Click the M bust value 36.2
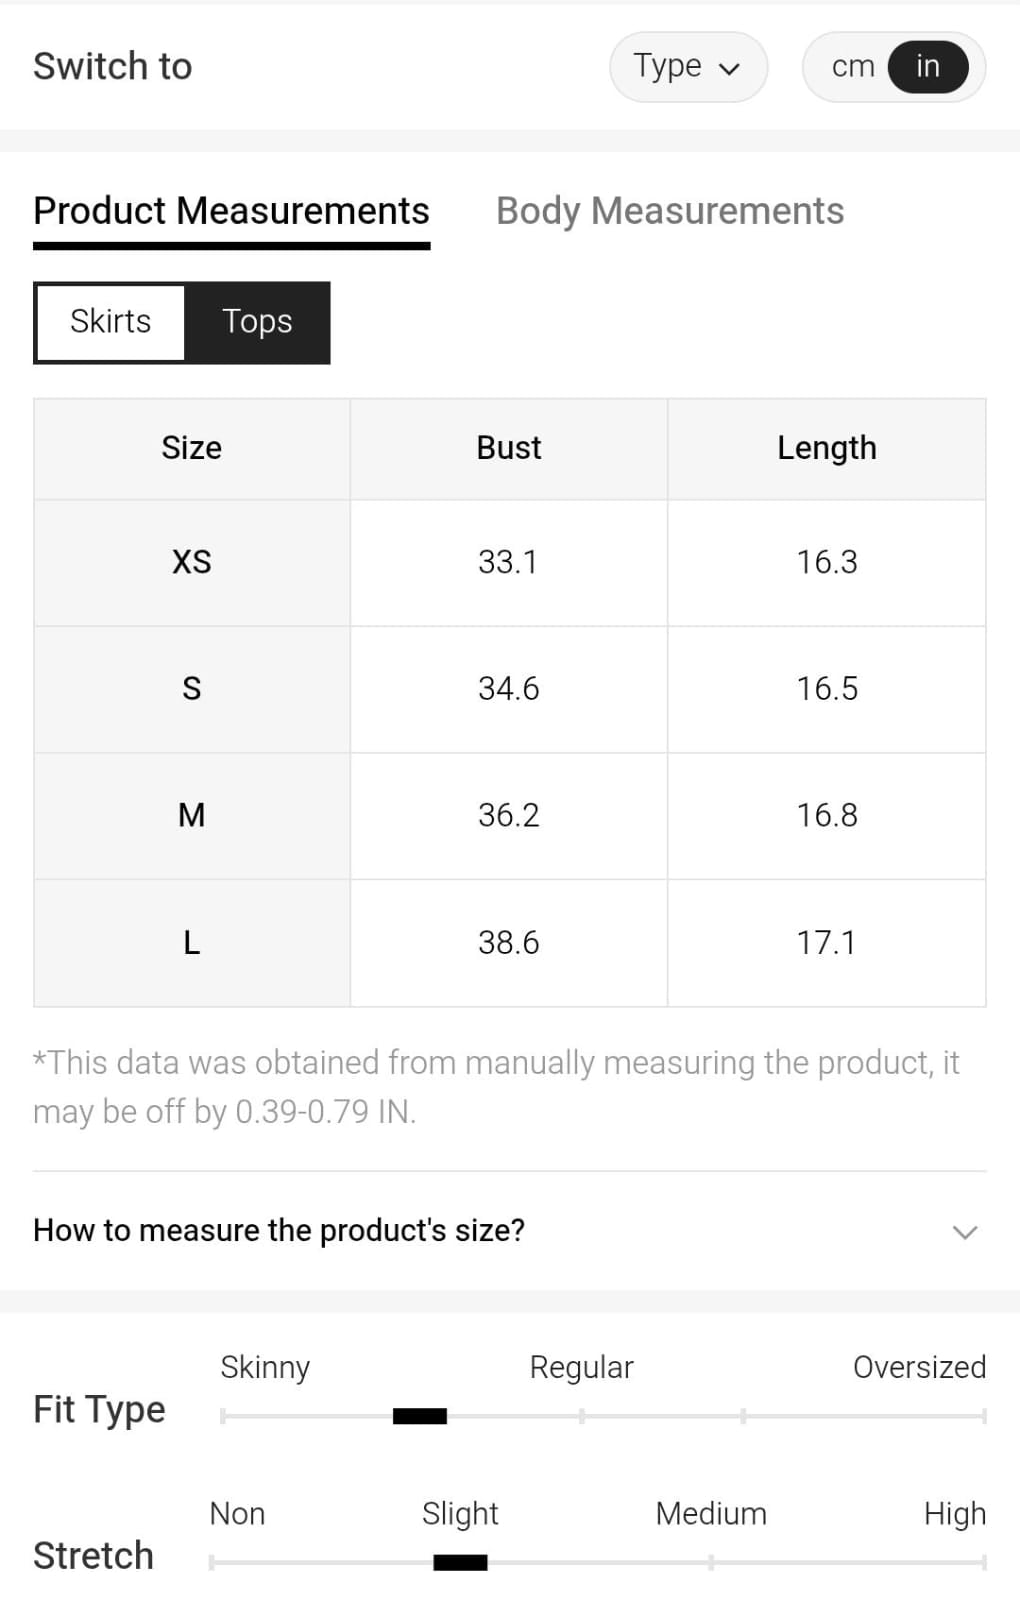 508,815
